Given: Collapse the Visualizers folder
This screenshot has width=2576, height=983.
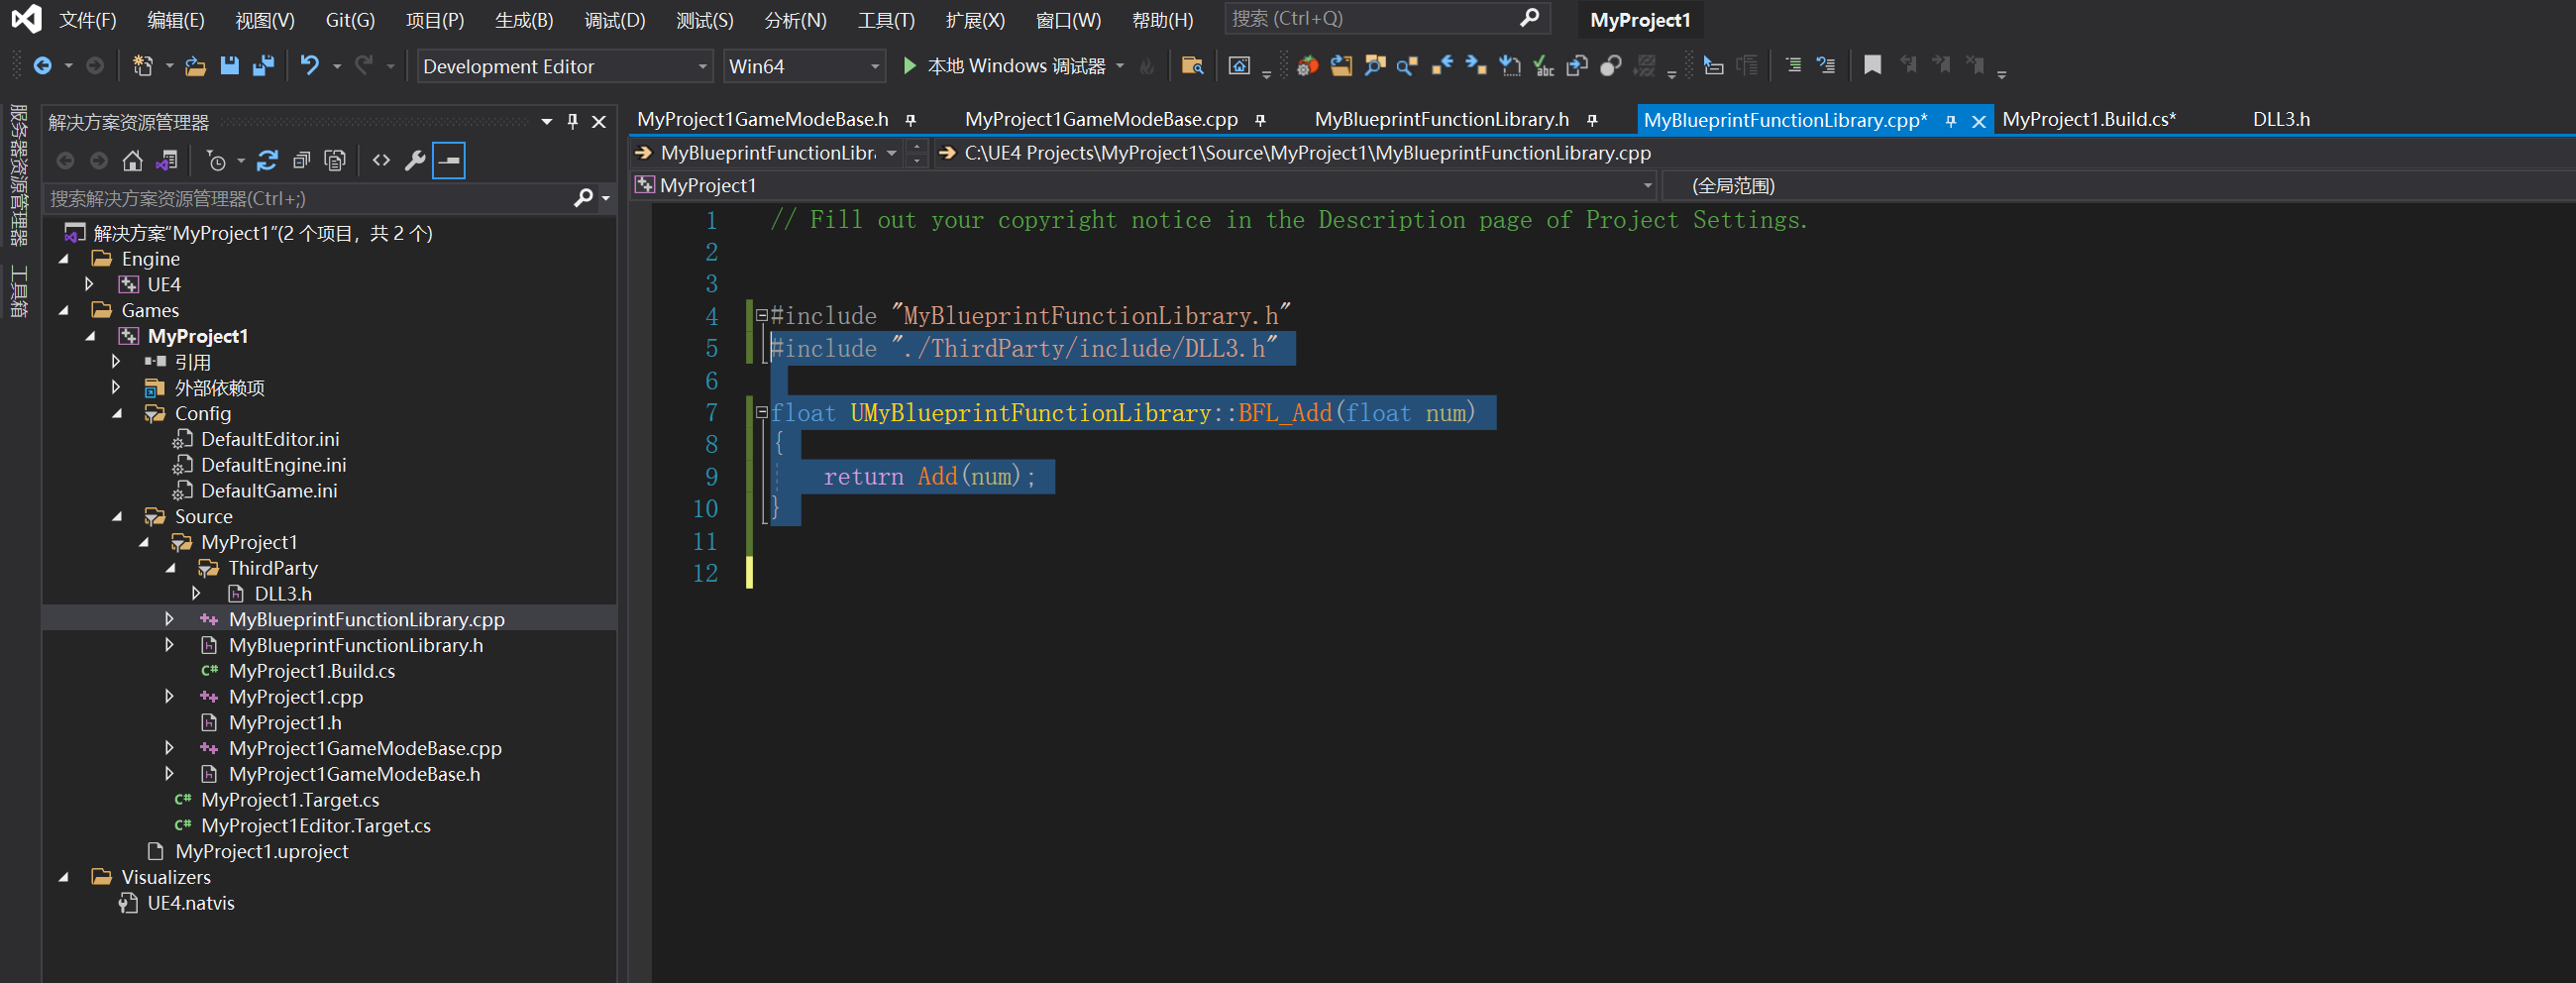Looking at the screenshot, I should pos(64,877).
